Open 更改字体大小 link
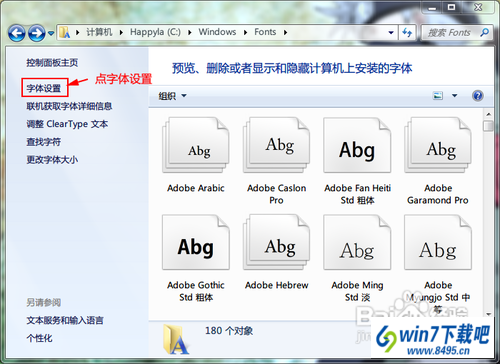 tap(52, 160)
